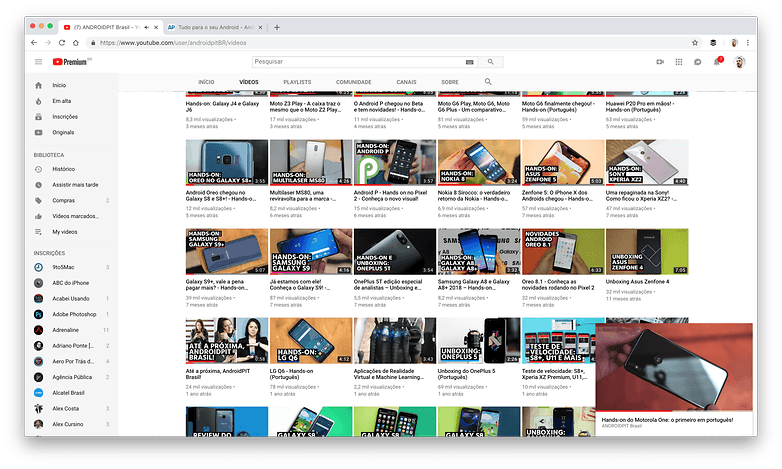
Task: Select the VÍDEOS channel tab
Action: coord(248,82)
